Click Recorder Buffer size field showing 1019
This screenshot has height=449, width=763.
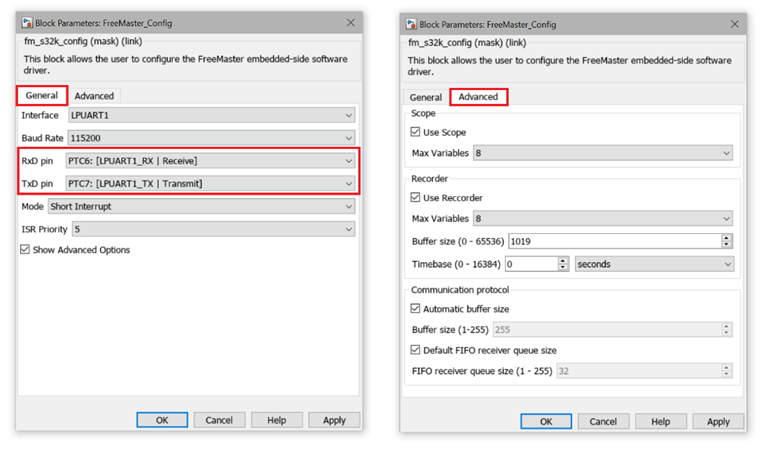tap(615, 241)
